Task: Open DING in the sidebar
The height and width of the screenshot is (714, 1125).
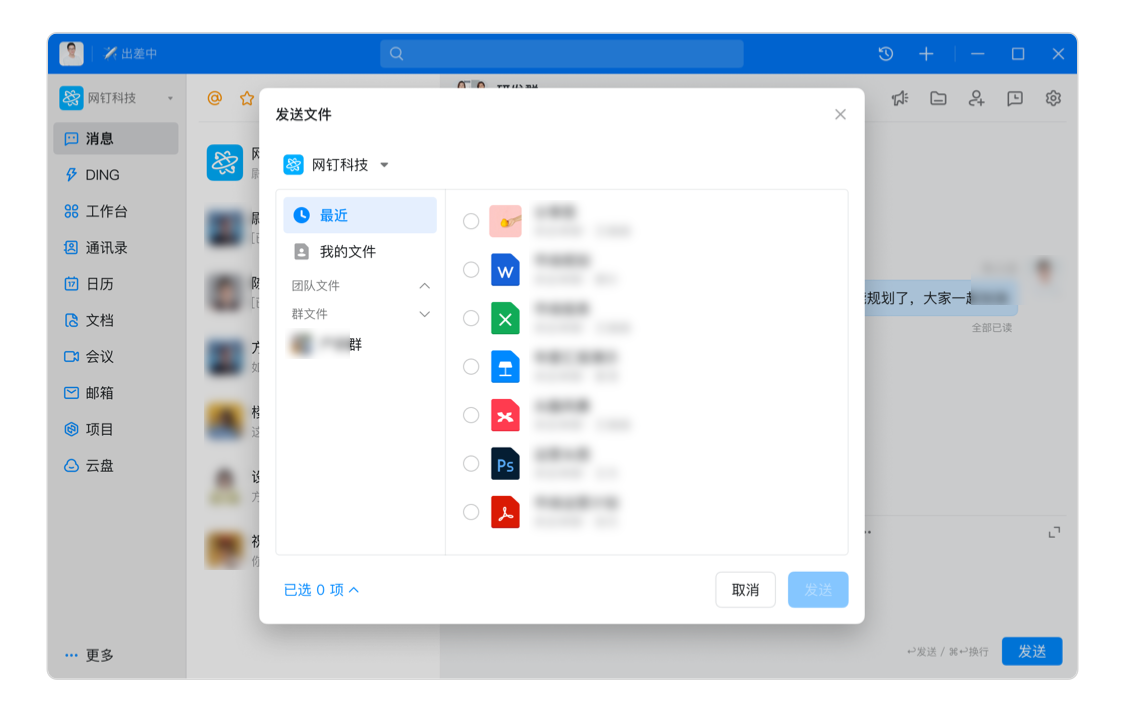Action: [x=102, y=175]
